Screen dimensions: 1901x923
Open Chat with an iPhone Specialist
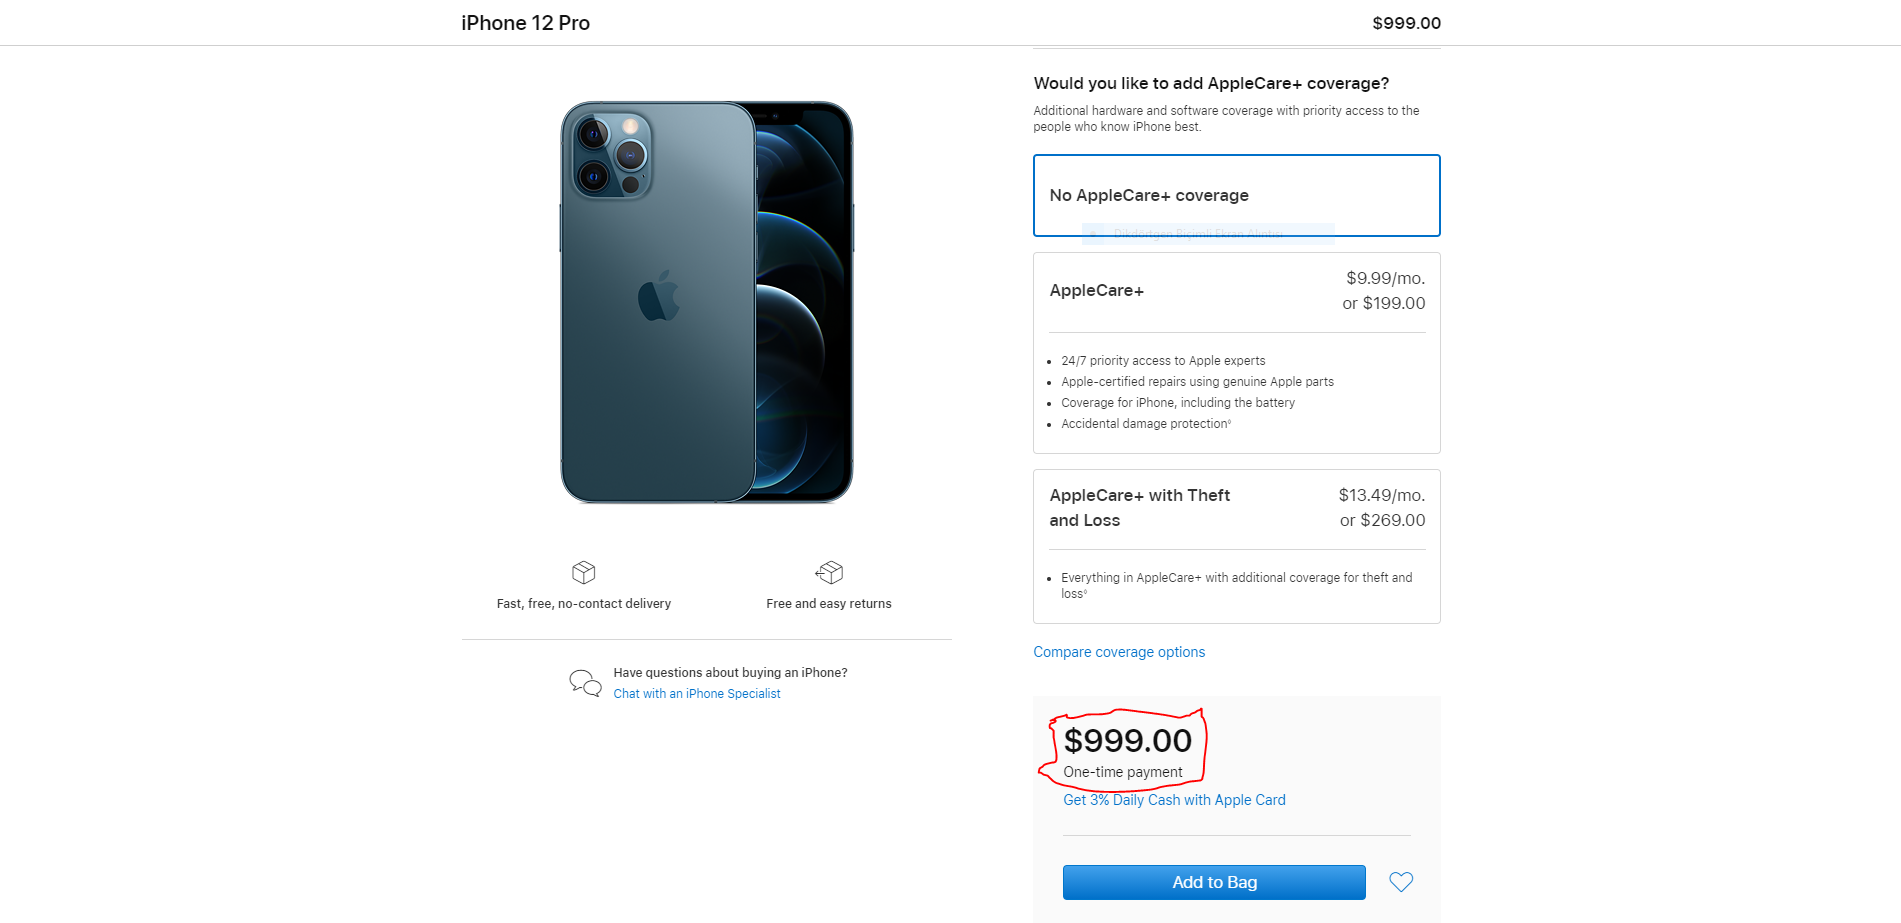(x=697, y=693)
